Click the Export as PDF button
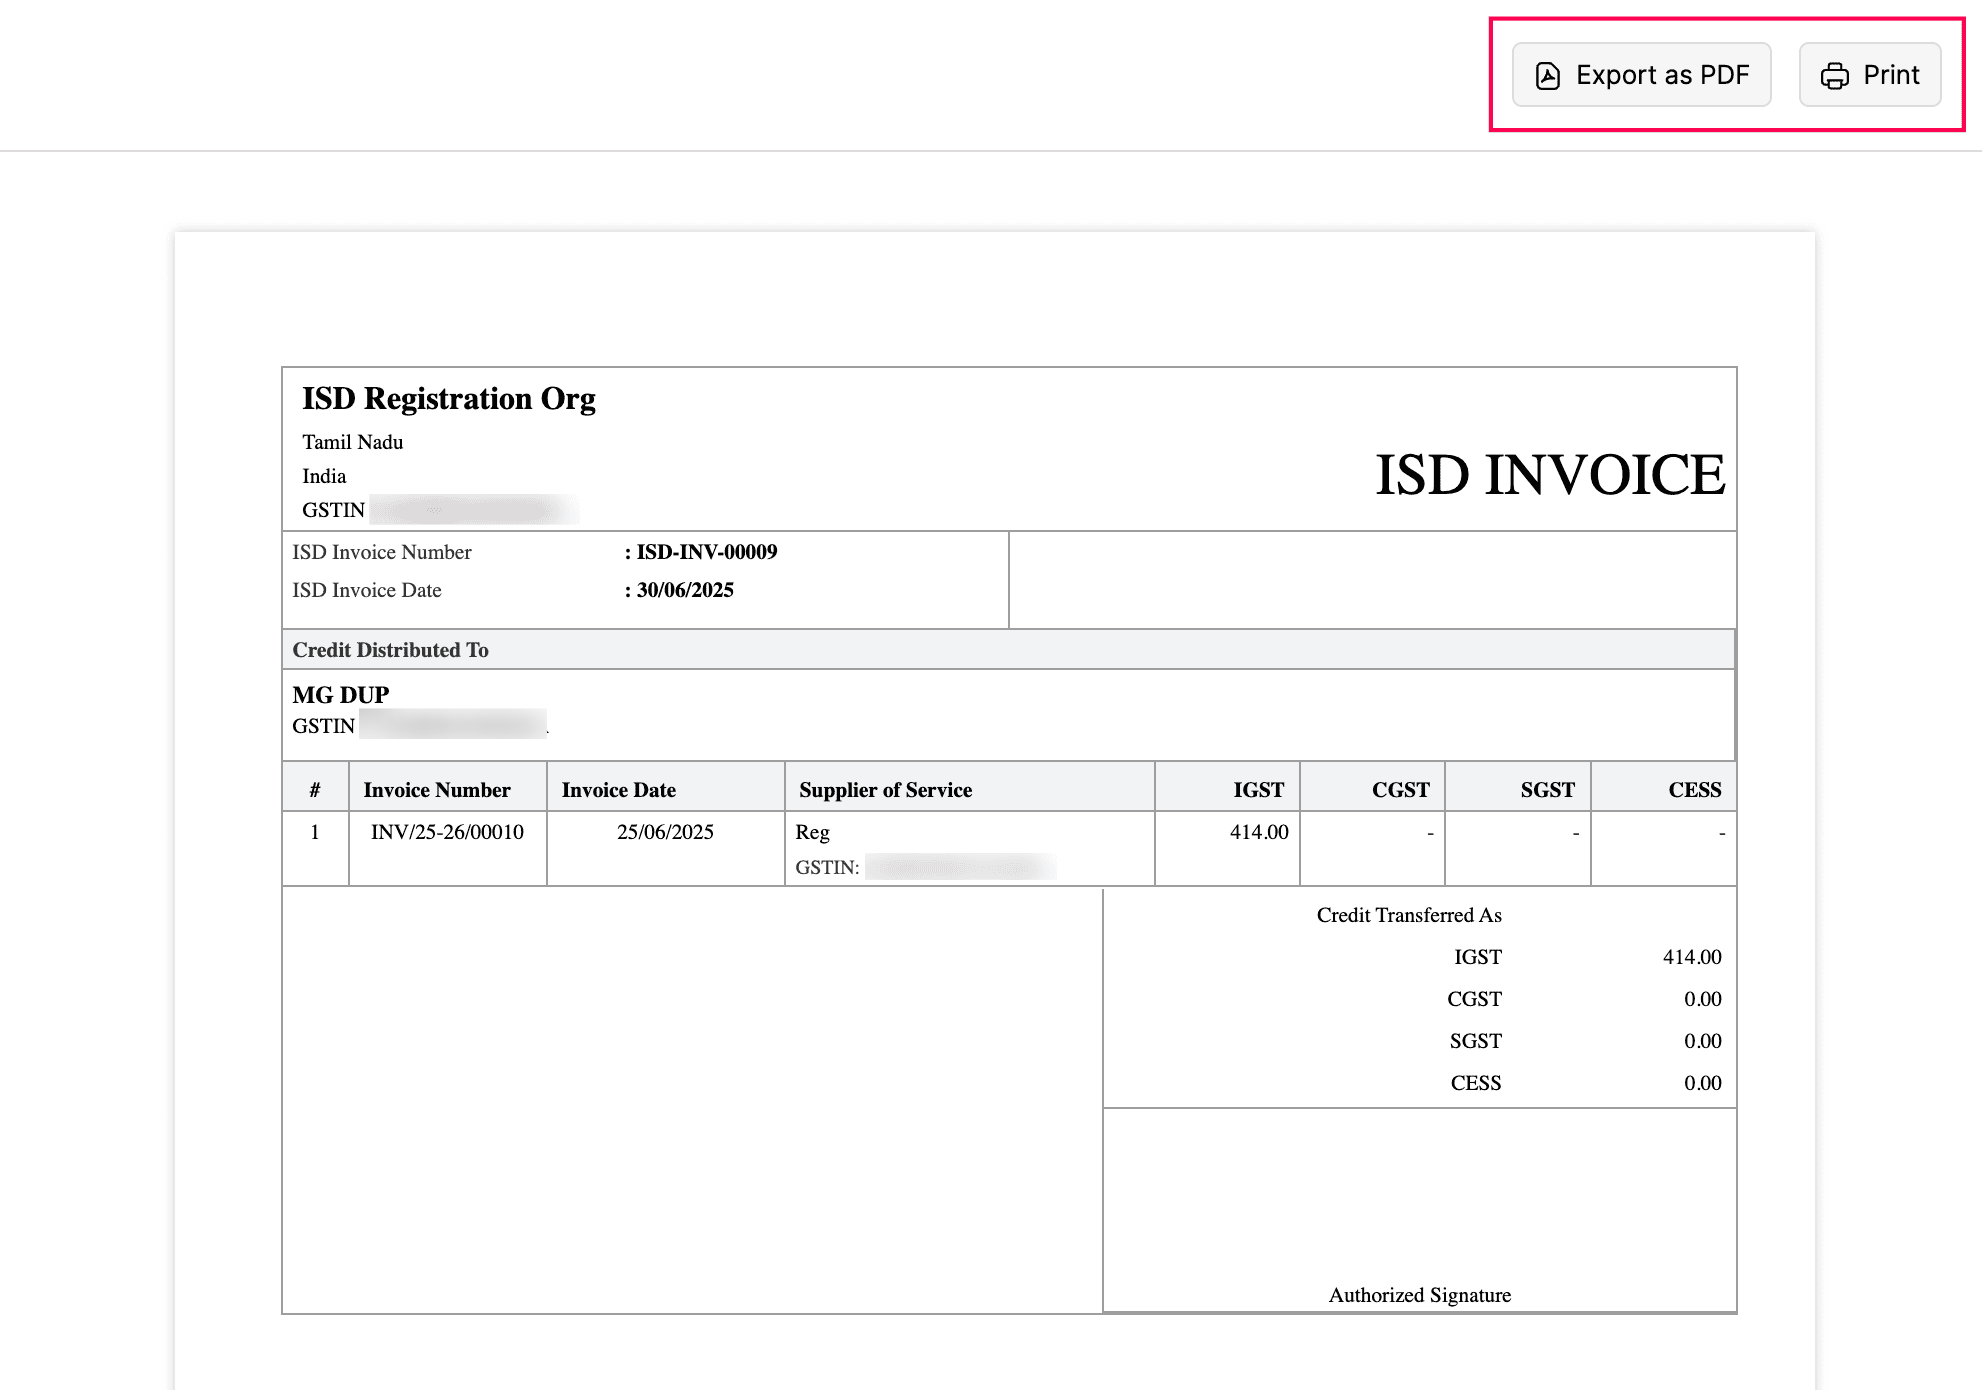 coord(1641,75)
